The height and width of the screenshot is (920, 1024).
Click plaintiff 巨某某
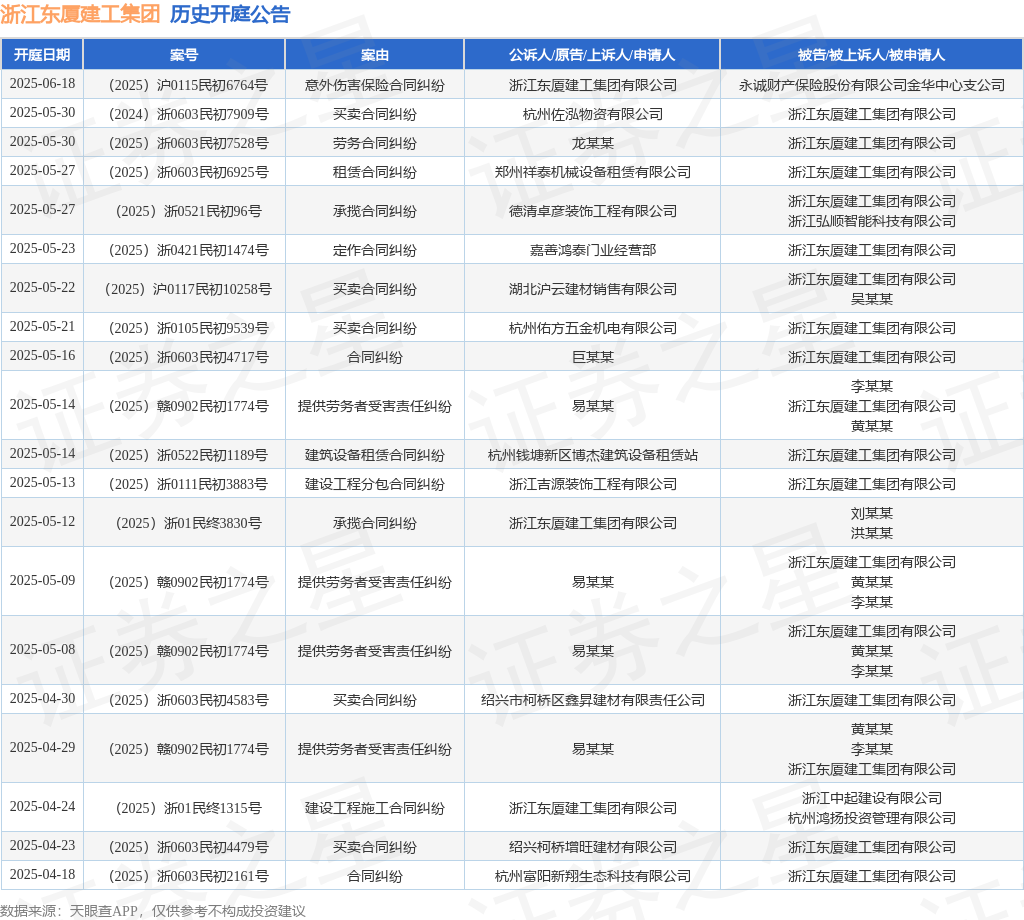pyautogui.click(x=593, y=357)
